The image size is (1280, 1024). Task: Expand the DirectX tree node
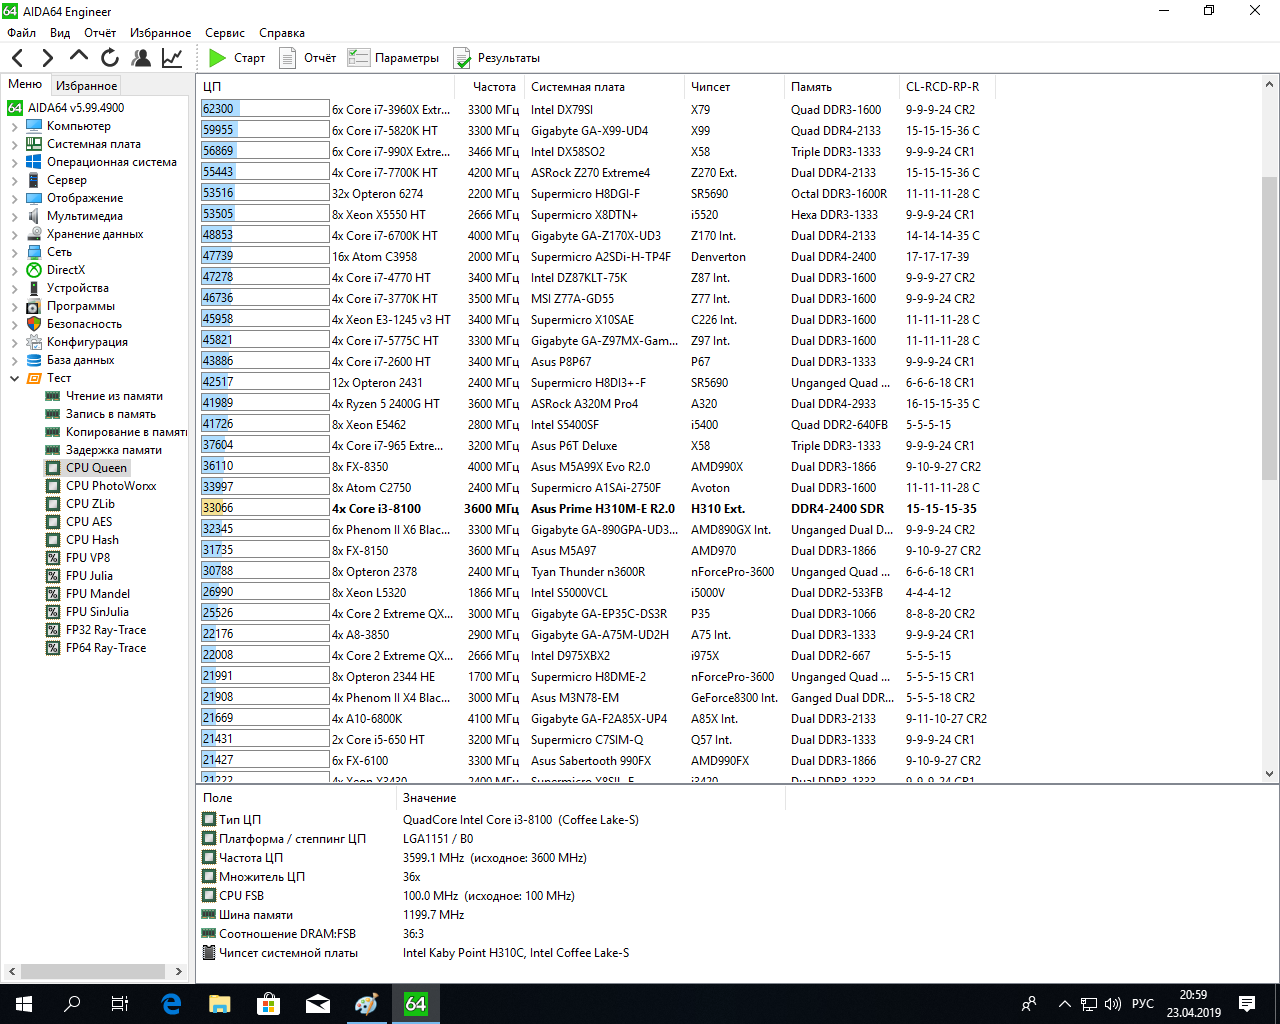(14, 270)
